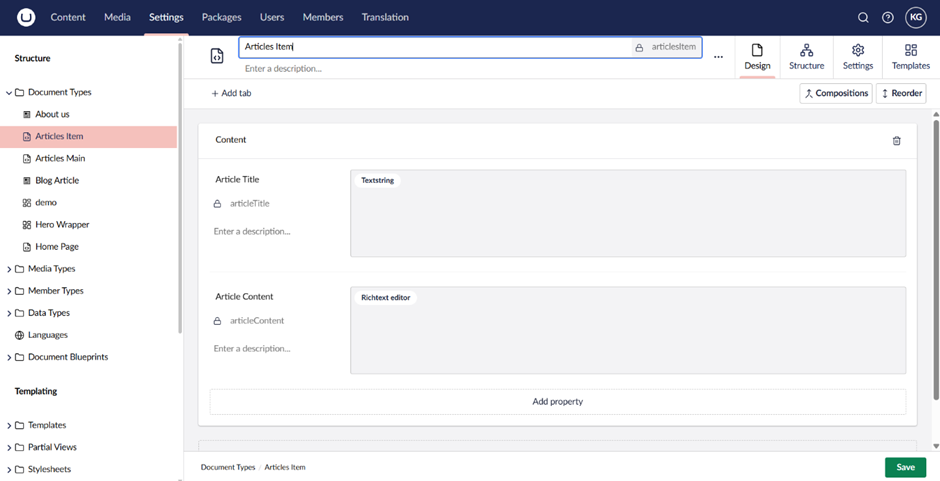Image resolution: width=940 pixels, height=481 pixels.
Task: Open the Settings tab of the document type
Action: pos(858,57)
